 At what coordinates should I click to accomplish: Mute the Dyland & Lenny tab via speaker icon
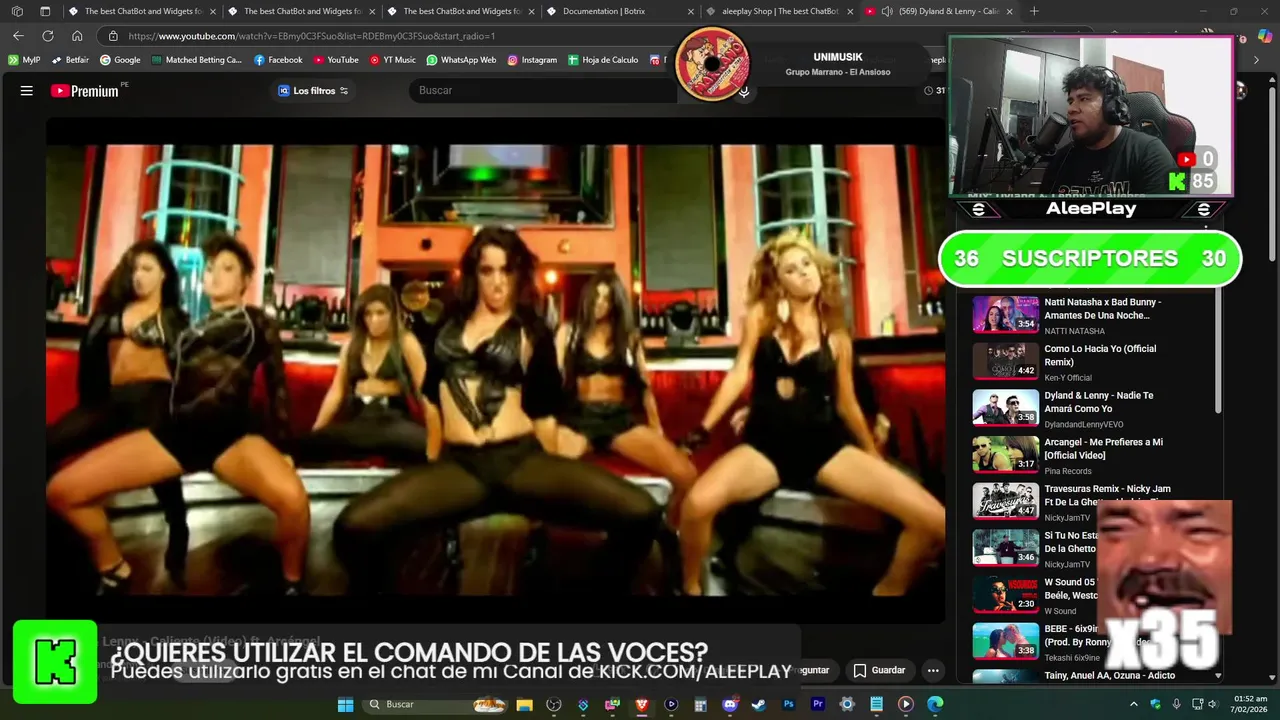click(x=887, y=11)
